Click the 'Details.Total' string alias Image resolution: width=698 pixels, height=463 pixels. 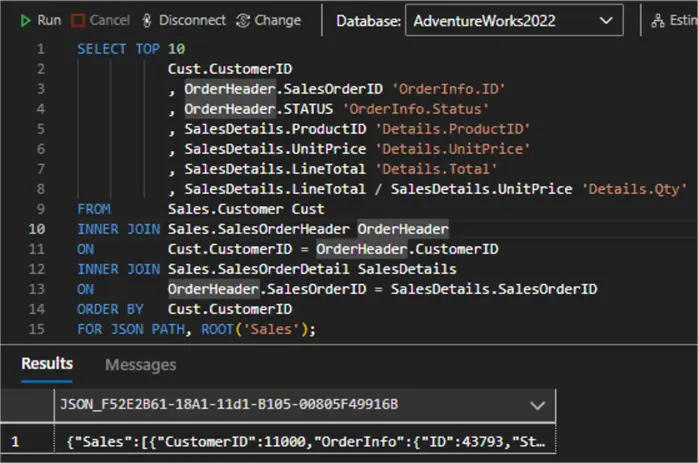pos(436,169)
